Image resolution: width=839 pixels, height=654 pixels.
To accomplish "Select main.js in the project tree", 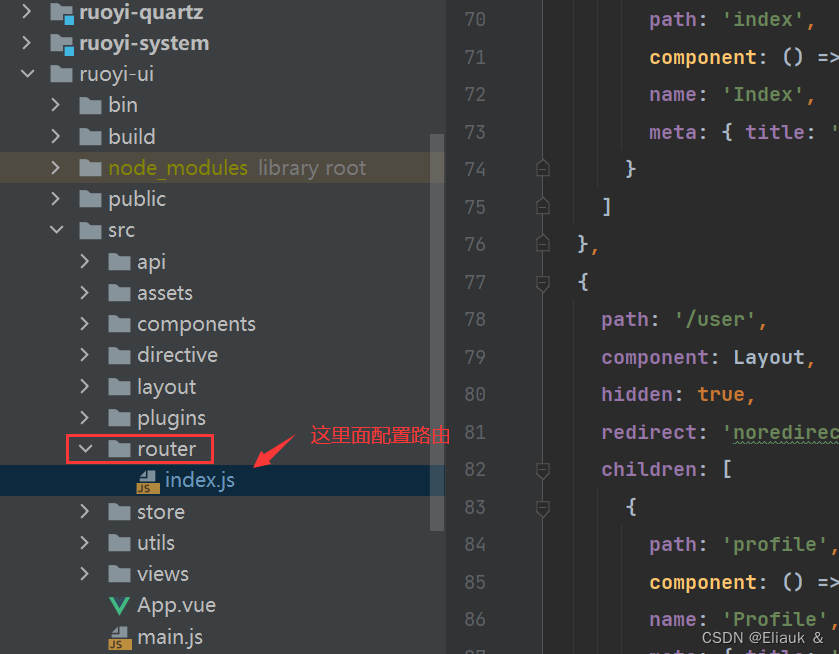I will coord(170,637).
